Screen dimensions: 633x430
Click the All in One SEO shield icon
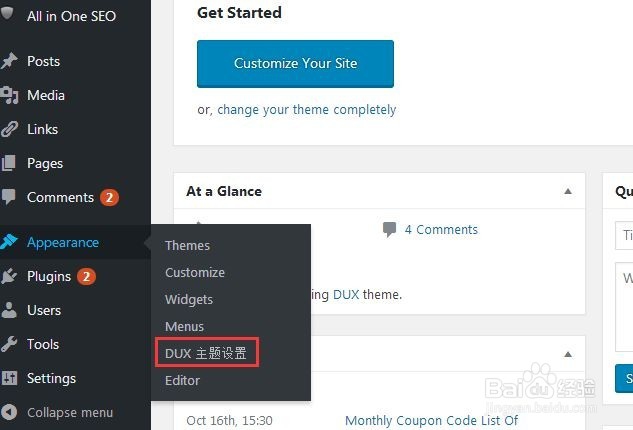click(x=9, y=16)
